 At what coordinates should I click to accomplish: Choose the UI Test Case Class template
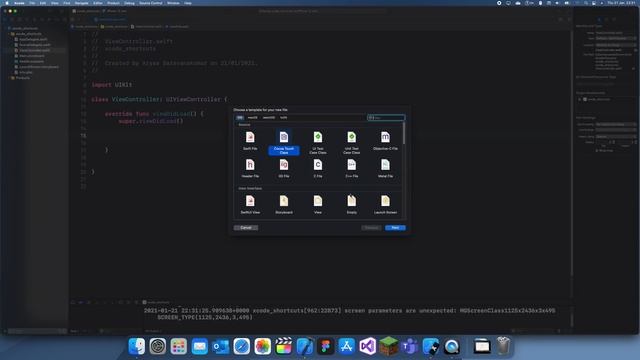click(318, 143)
